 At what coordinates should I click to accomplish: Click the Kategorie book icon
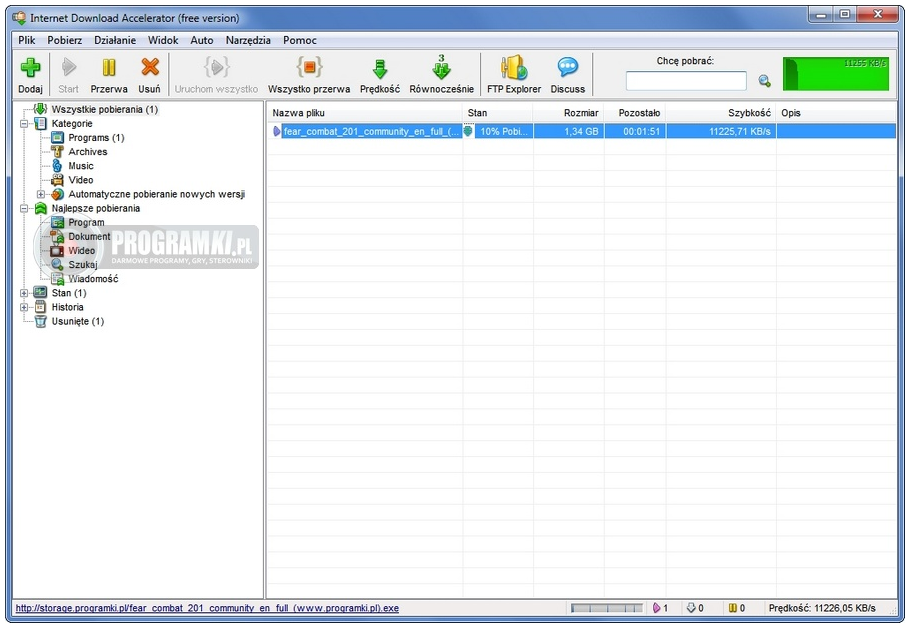coord(41,124)
